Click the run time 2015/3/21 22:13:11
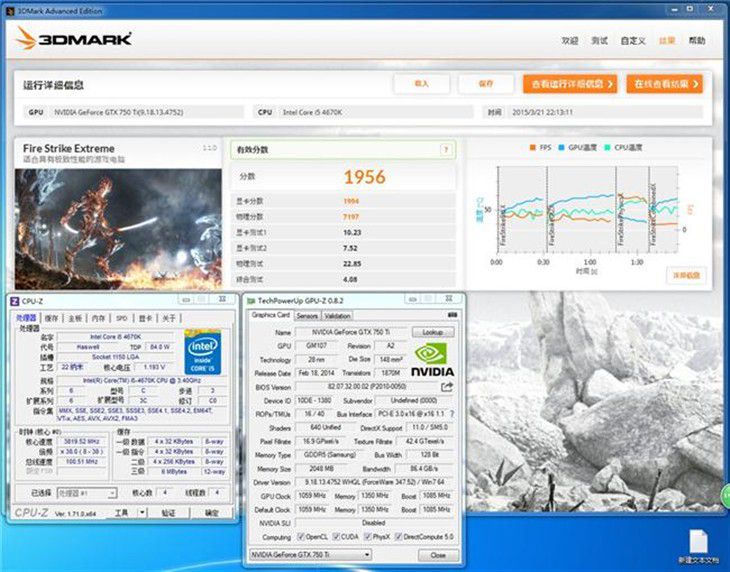Screen dimensions: 730x572 542,112
